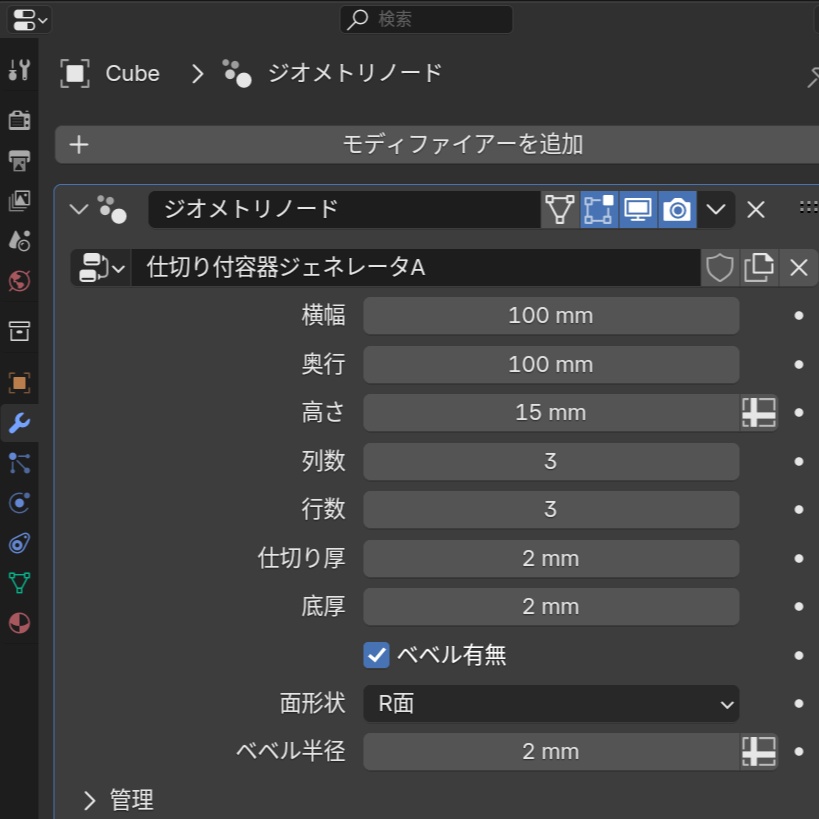Open the 面形状 dropdown showing R面
The height and width of the screenshot is (819, 819).
[551, 704]
